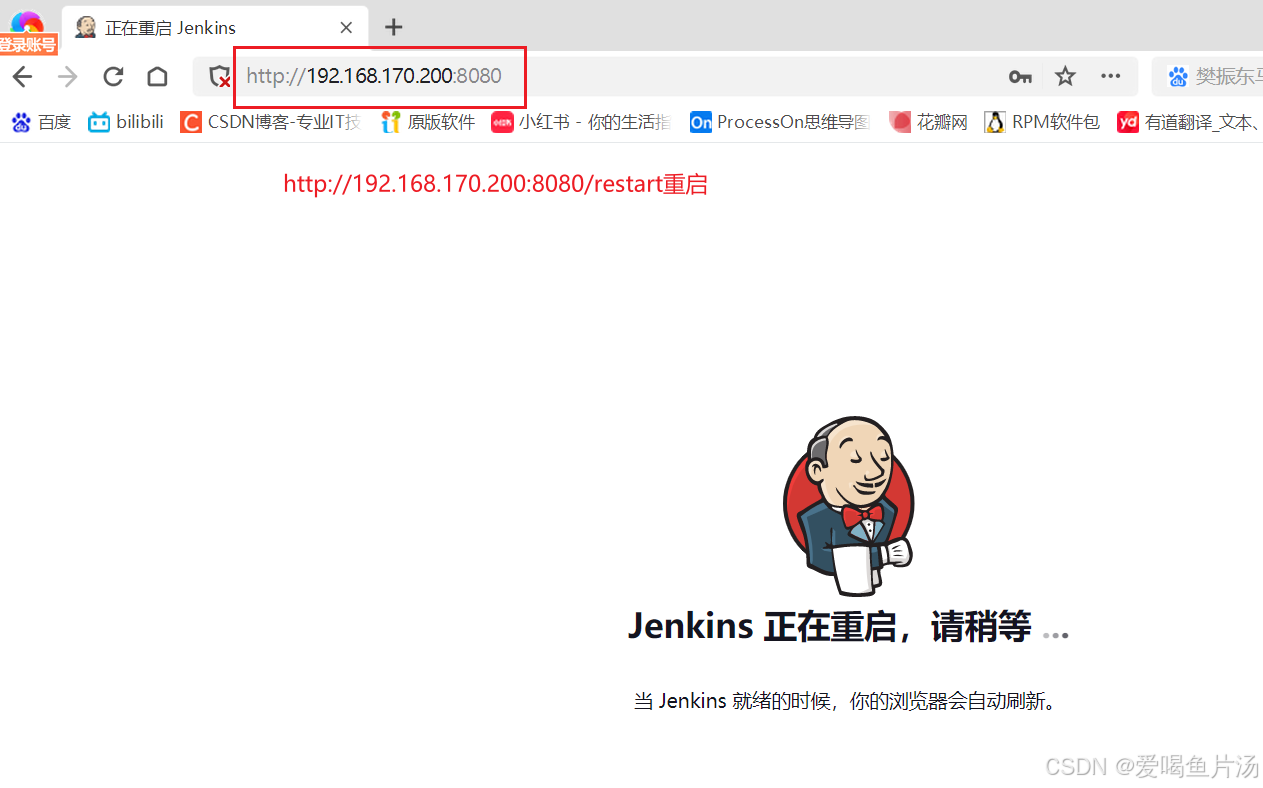The height and width of the screenshot is (788, 1263).
Task: Click the Jenkins favicon on the tab
Action: coord(86,28)
